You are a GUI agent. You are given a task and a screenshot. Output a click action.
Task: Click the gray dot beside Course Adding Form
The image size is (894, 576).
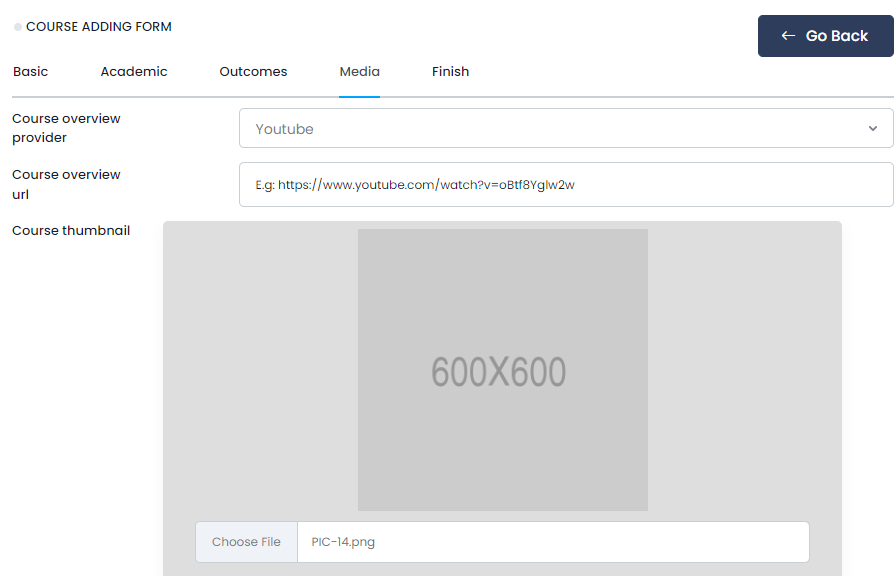(x=18, y=27)
